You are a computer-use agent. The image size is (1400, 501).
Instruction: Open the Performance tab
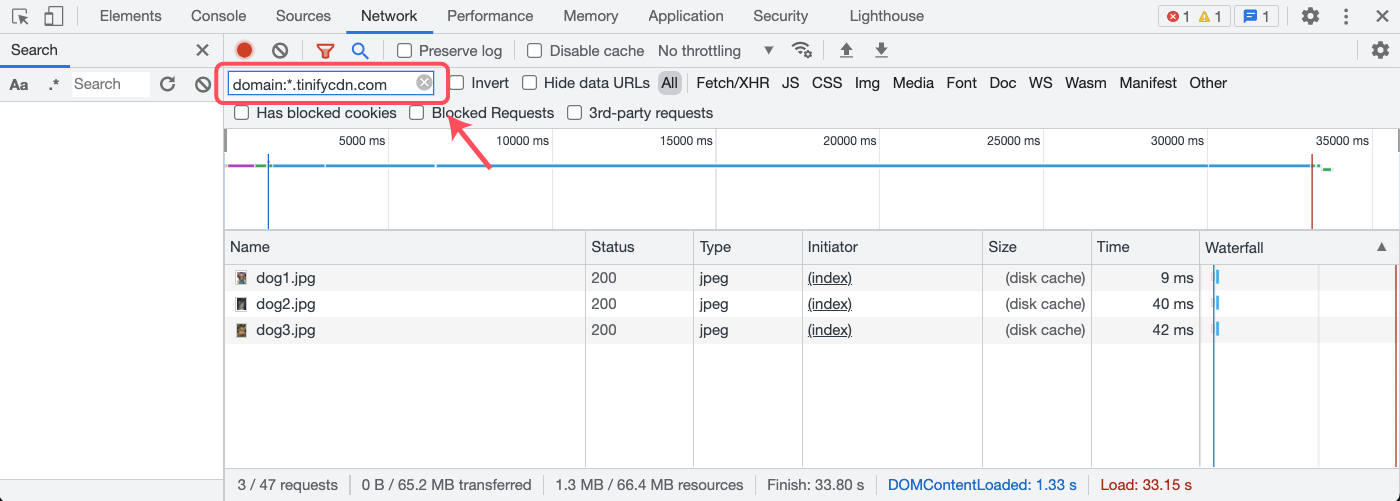click(x=490, y=16)
